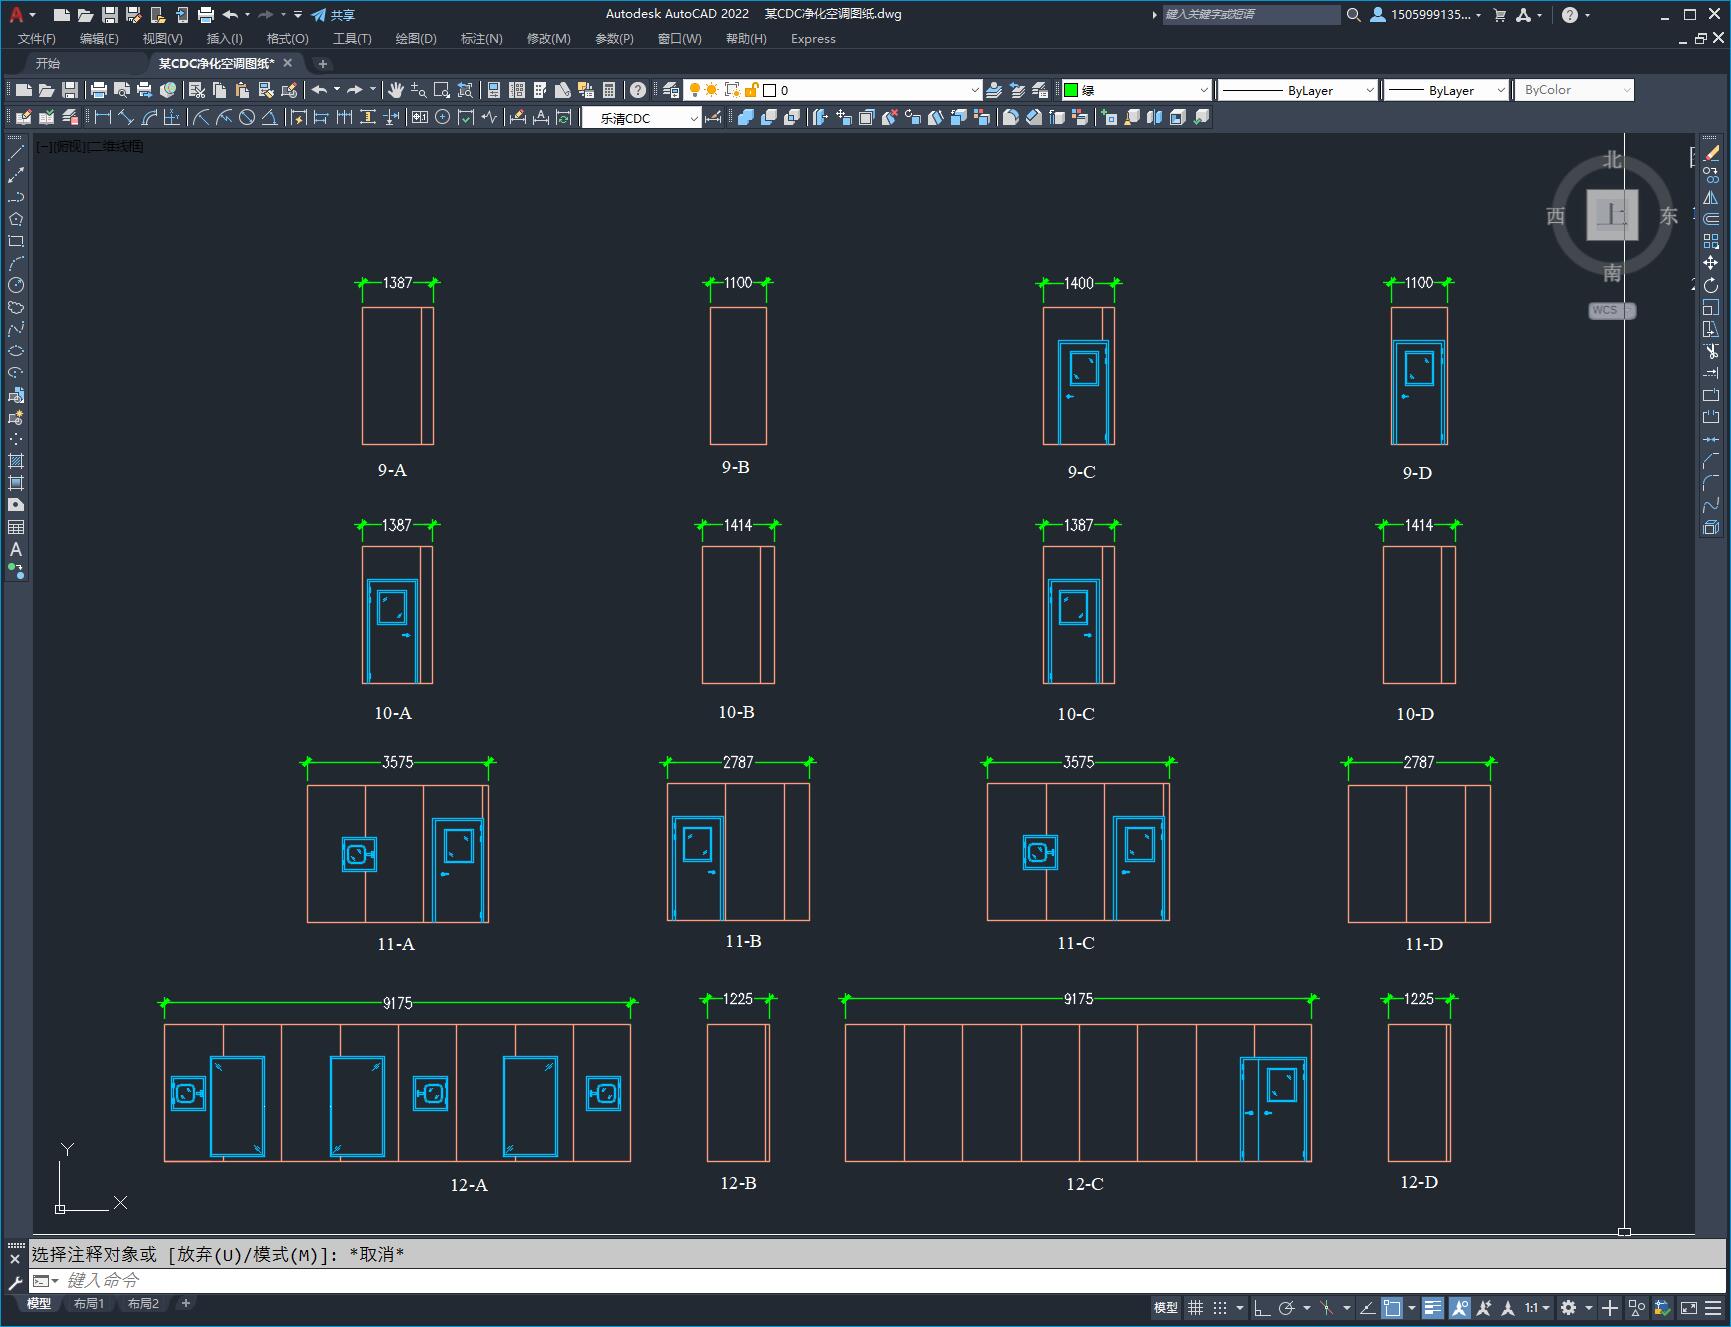
Task: Open the green color control dropdown
Action: (x=1136, y=90)
